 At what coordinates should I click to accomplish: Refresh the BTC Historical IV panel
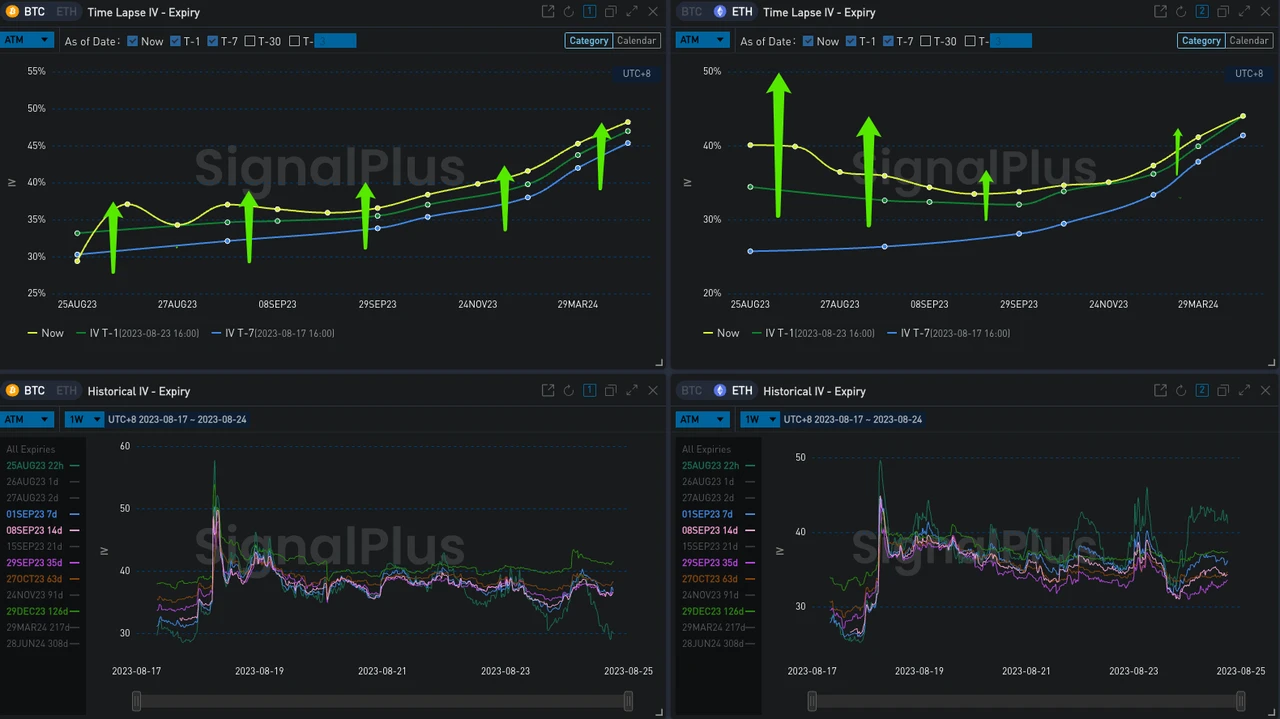[x=569, y=391]
